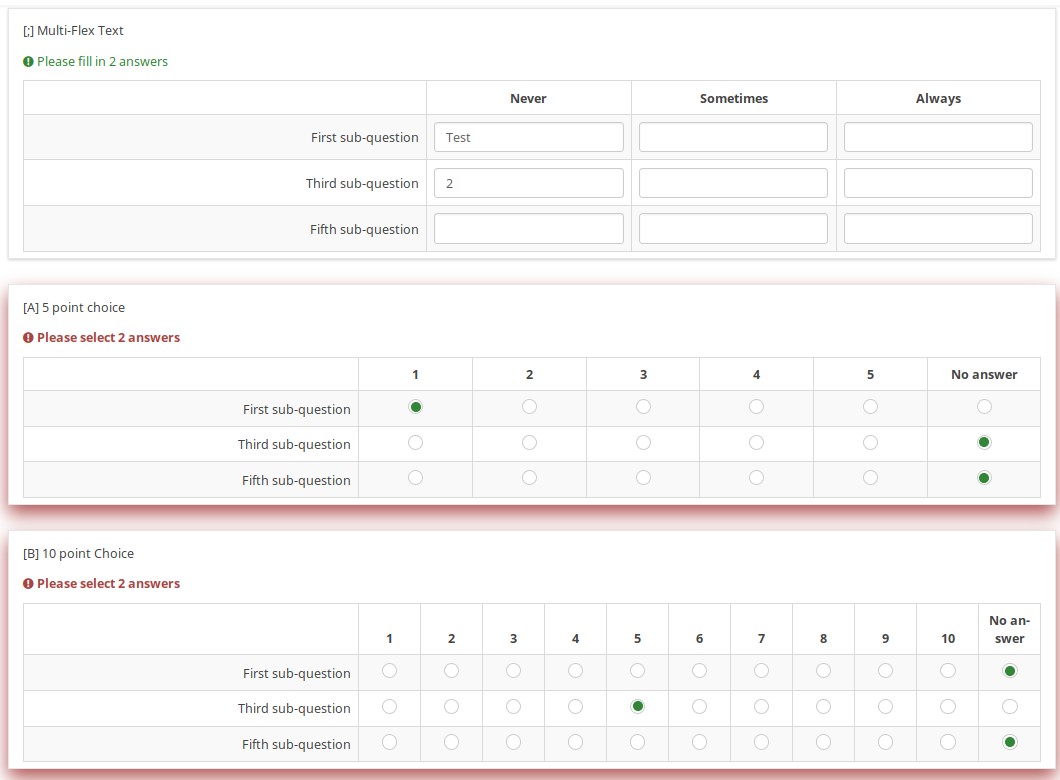Viewport: 1060px width, 780px height.
Task: Select No answer for Third sub-question in 10 point Choice
Action: coord(1009,706)
